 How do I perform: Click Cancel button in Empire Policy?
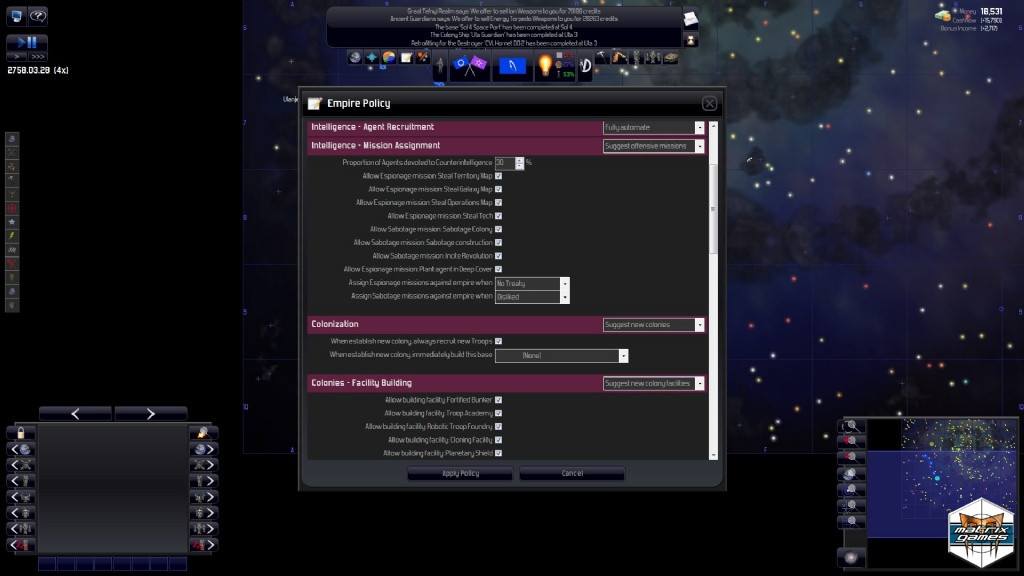tap(572, 473)
